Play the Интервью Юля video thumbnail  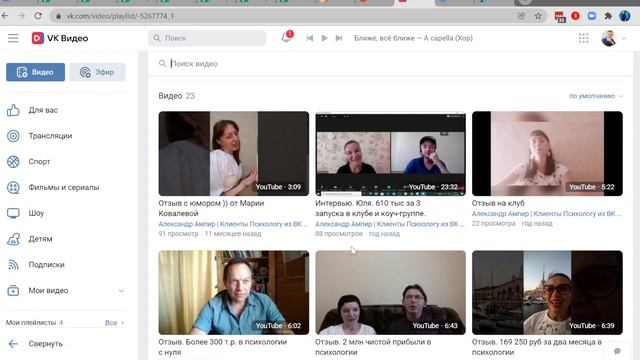(390, 153)
